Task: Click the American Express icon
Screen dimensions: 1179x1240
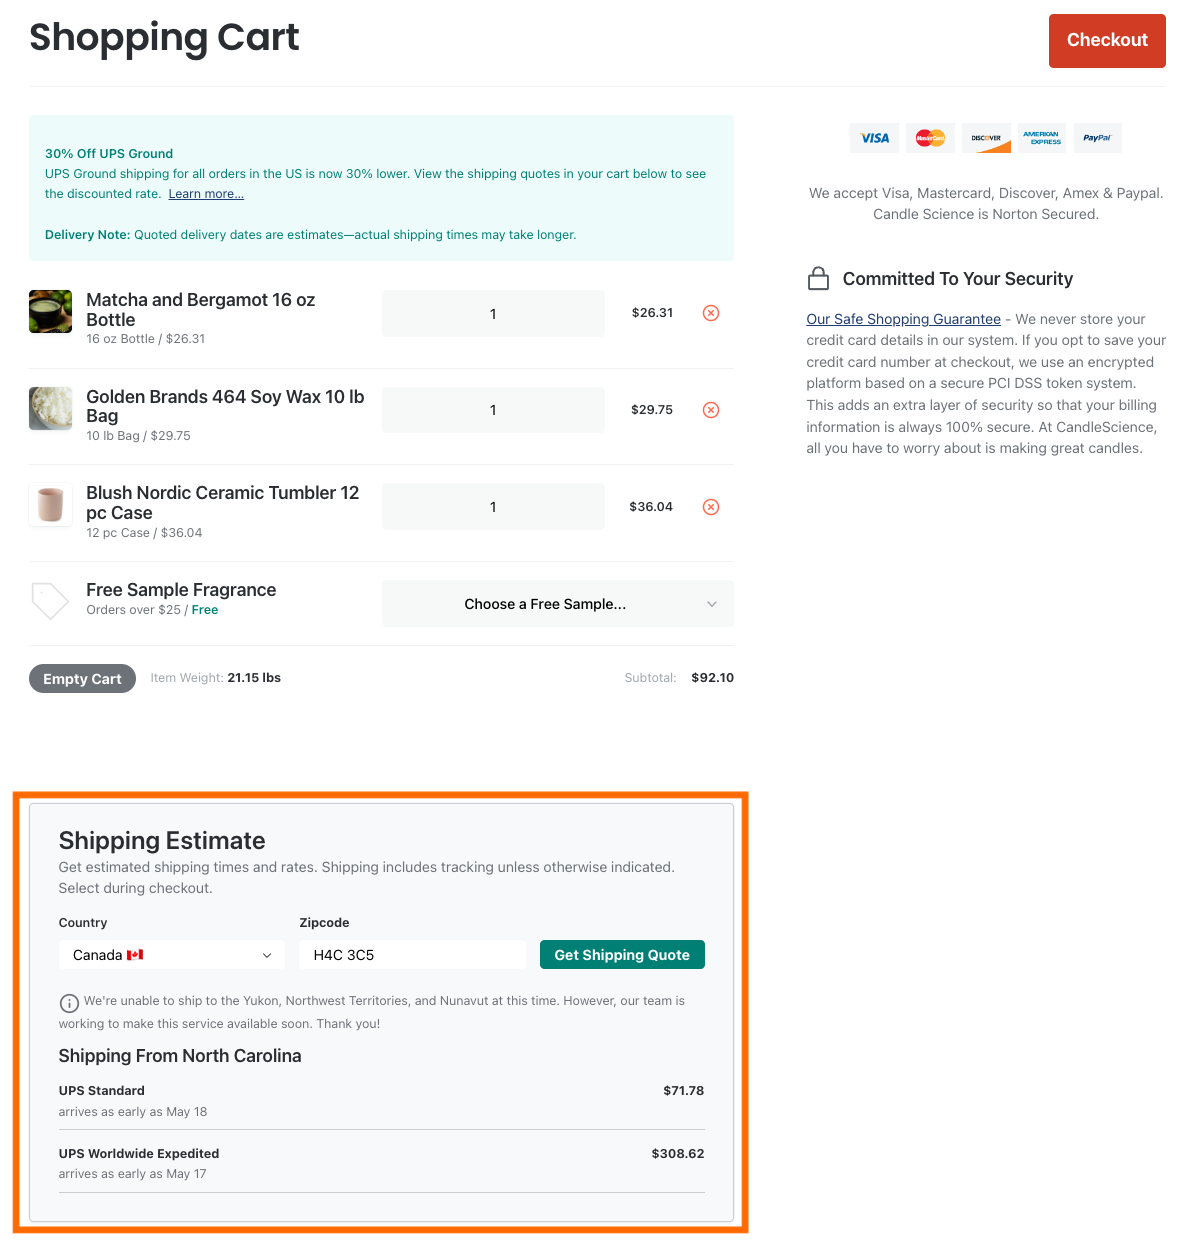Action: pyautogui.click(x=1042, y=138)
